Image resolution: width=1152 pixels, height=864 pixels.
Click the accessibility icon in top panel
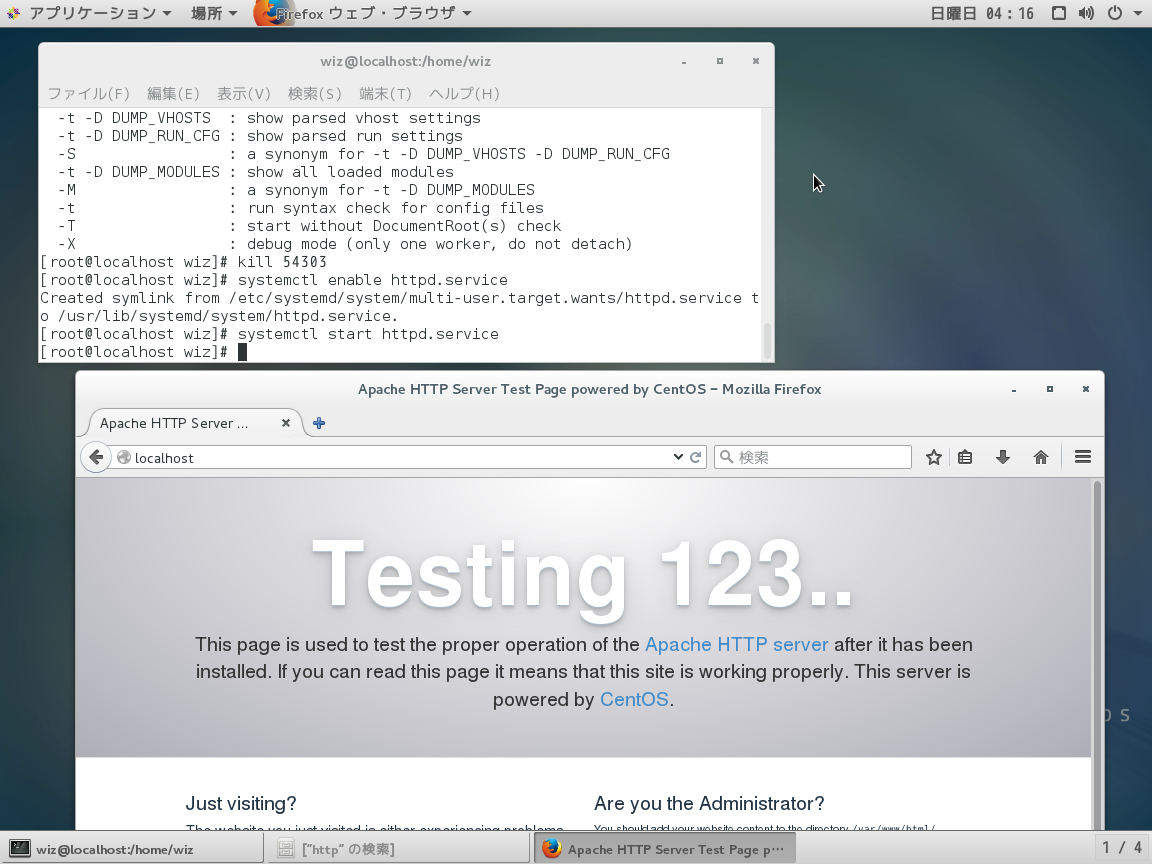click(1059, 13)
